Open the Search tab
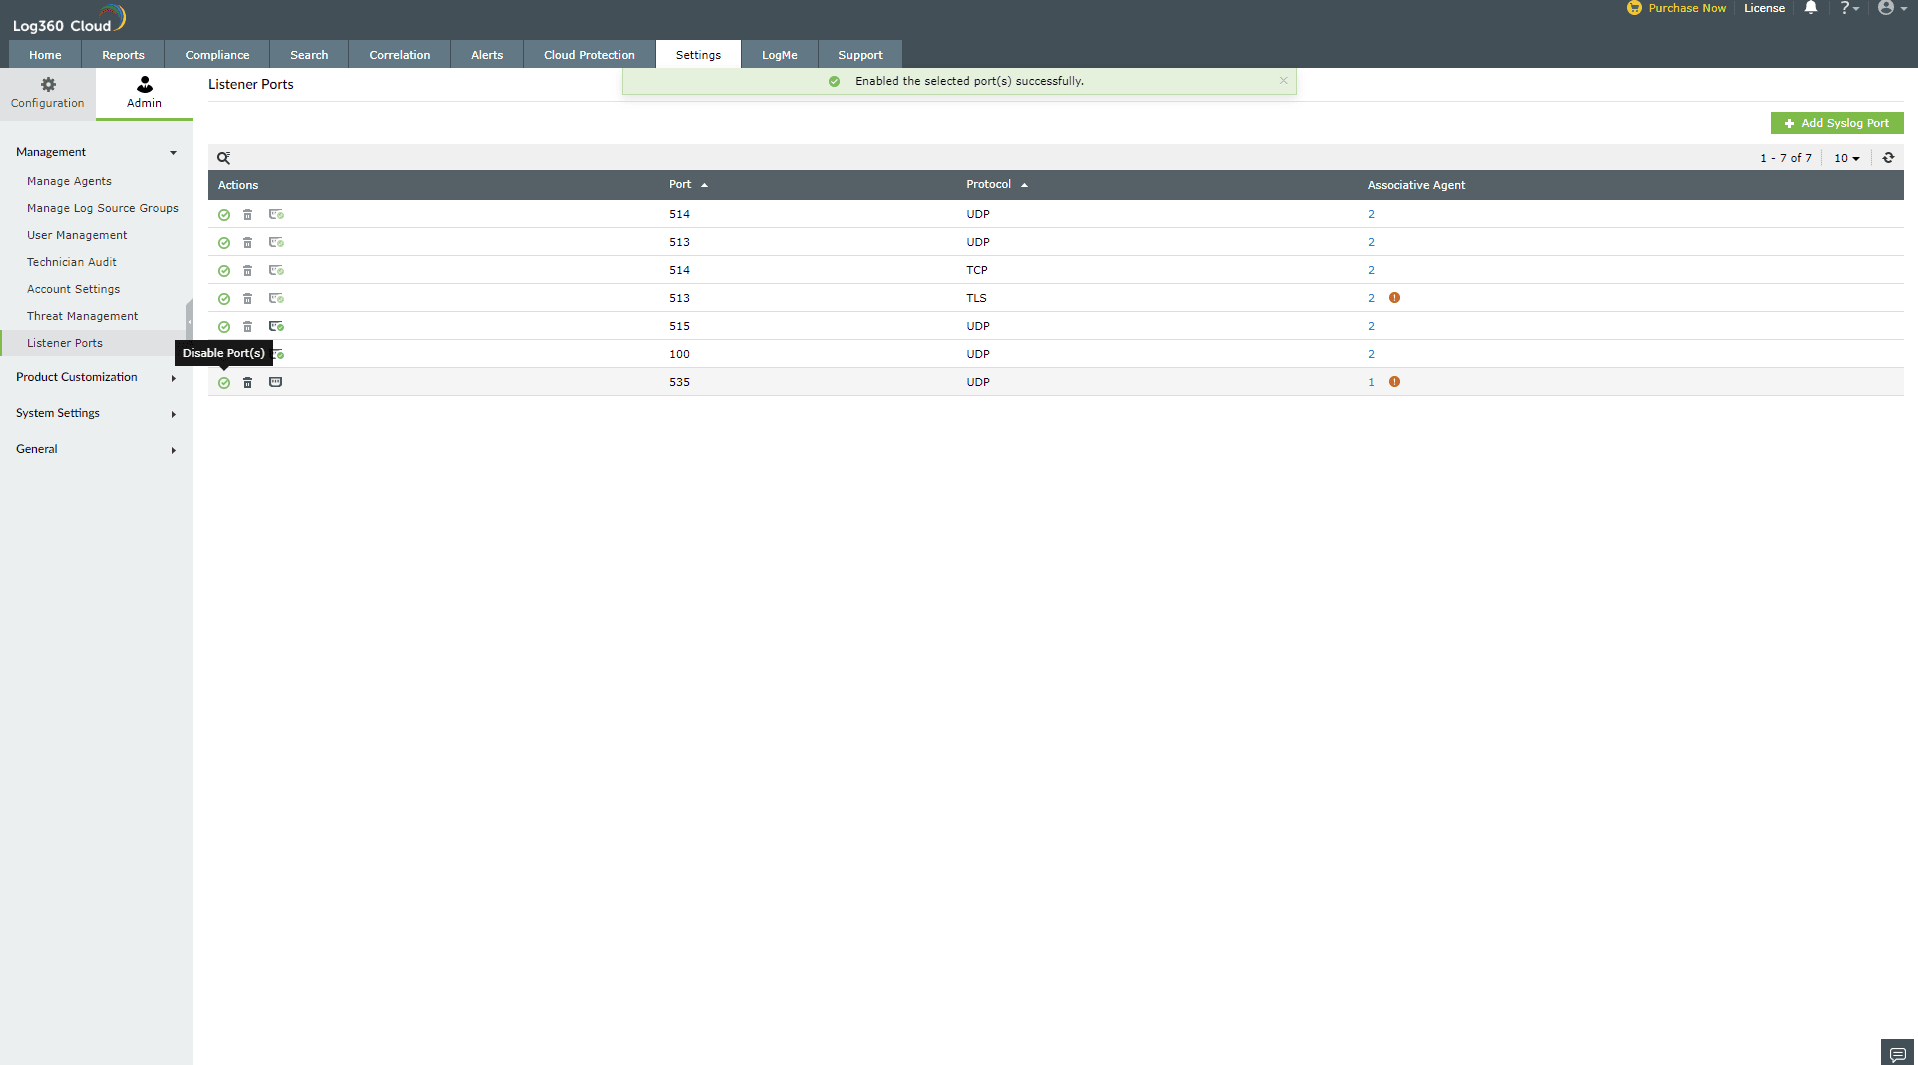This screenshot has height=1065, width=1918. click(x=309, y=55)
